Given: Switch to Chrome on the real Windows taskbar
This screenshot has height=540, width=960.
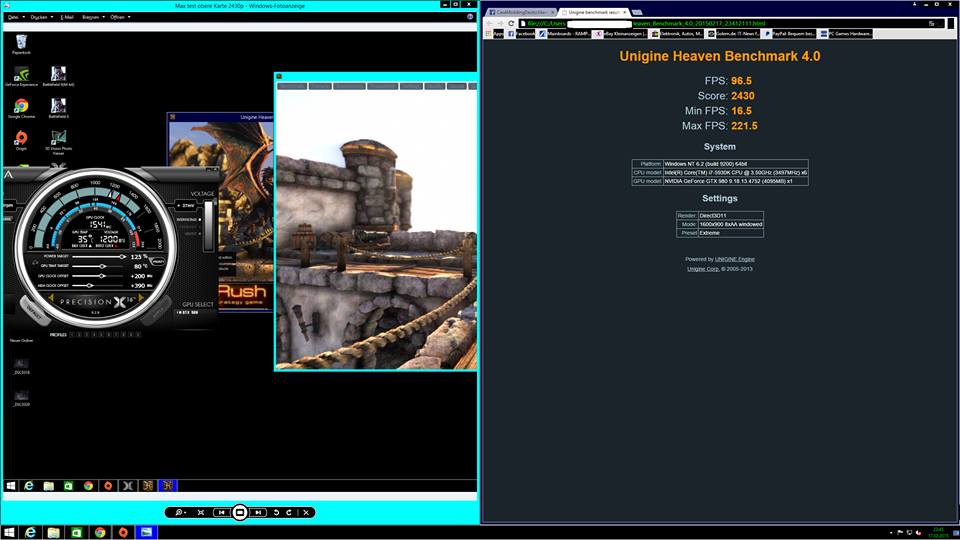Looking at the screenshot, I should tap(100, 532).
